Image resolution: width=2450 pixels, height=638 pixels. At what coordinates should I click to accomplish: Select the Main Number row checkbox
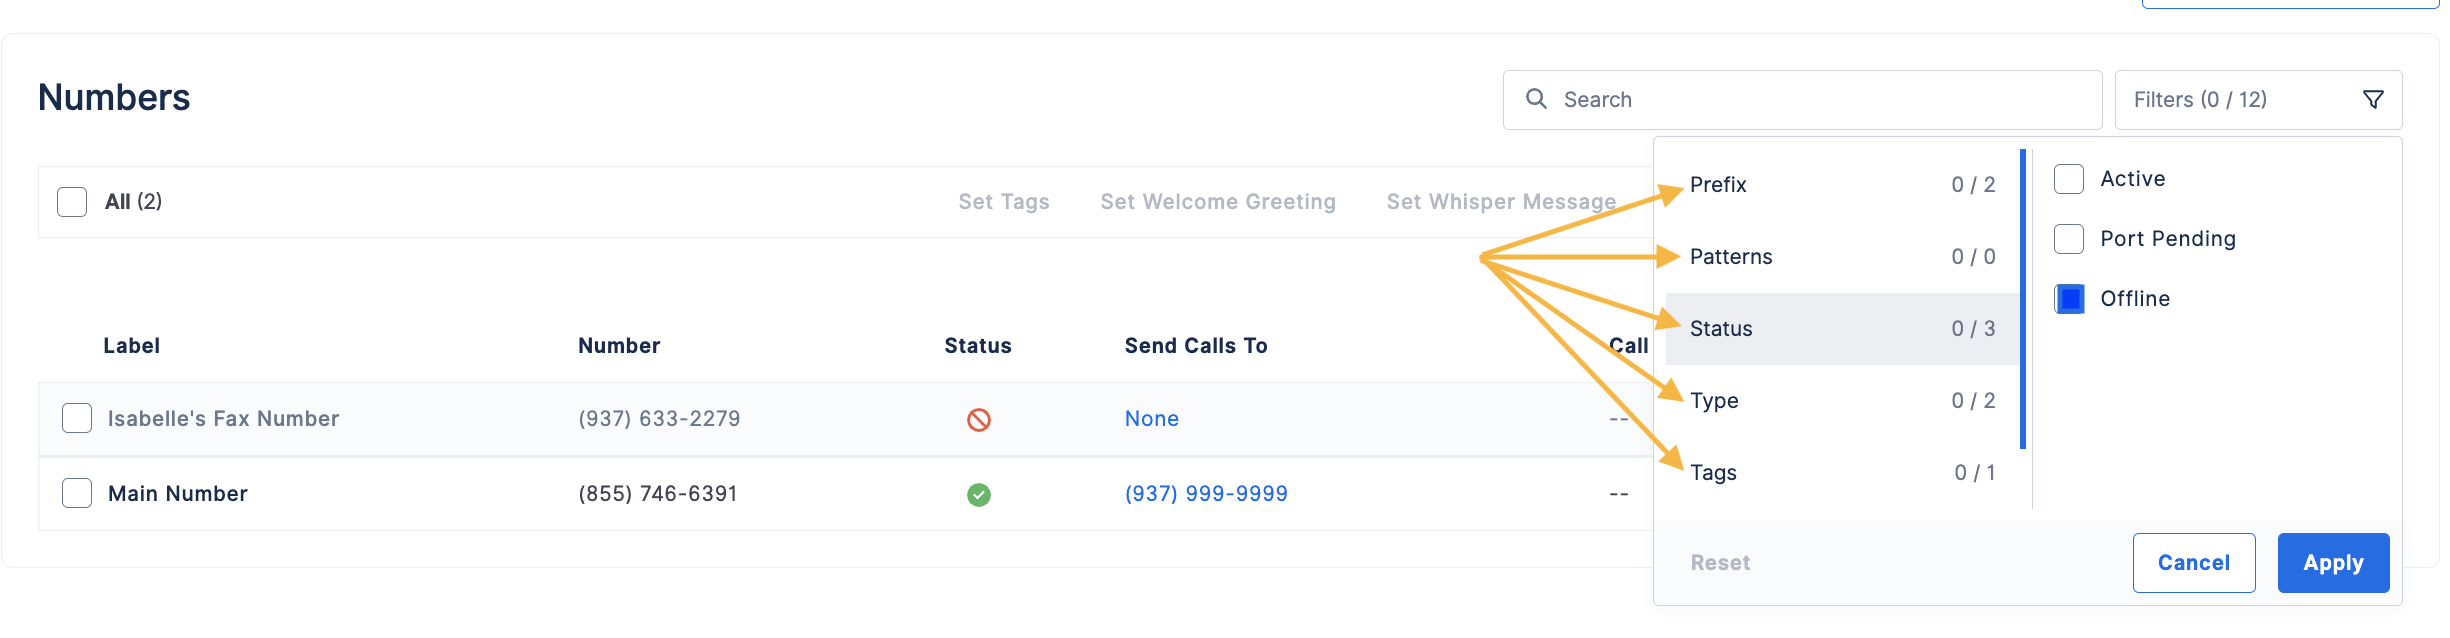77,493
